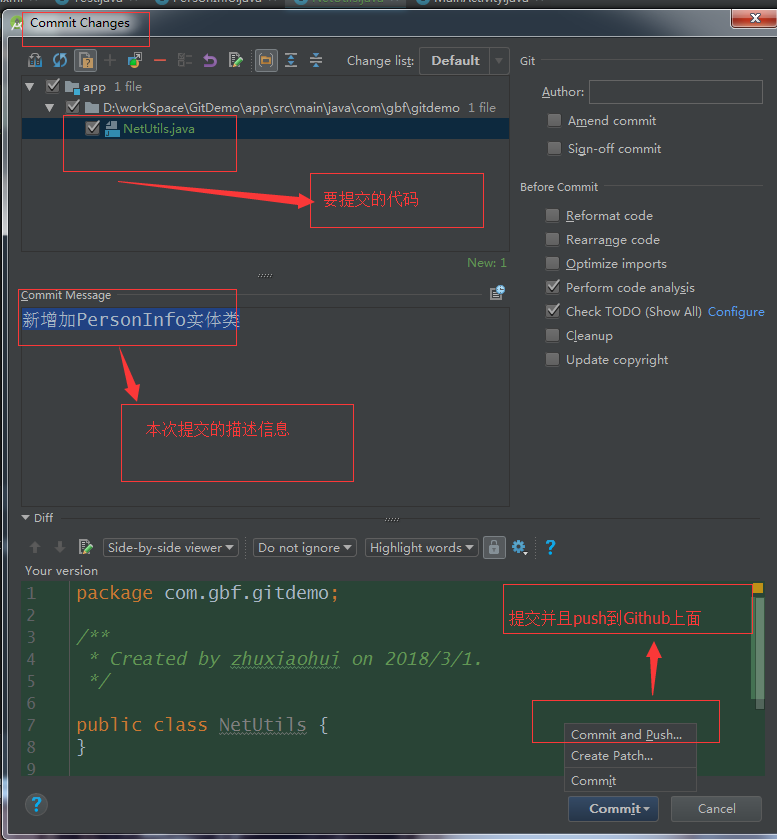The width and height of the screenshot is (777, 840).
Task: Collapse the app tree node
Action: 30,86
